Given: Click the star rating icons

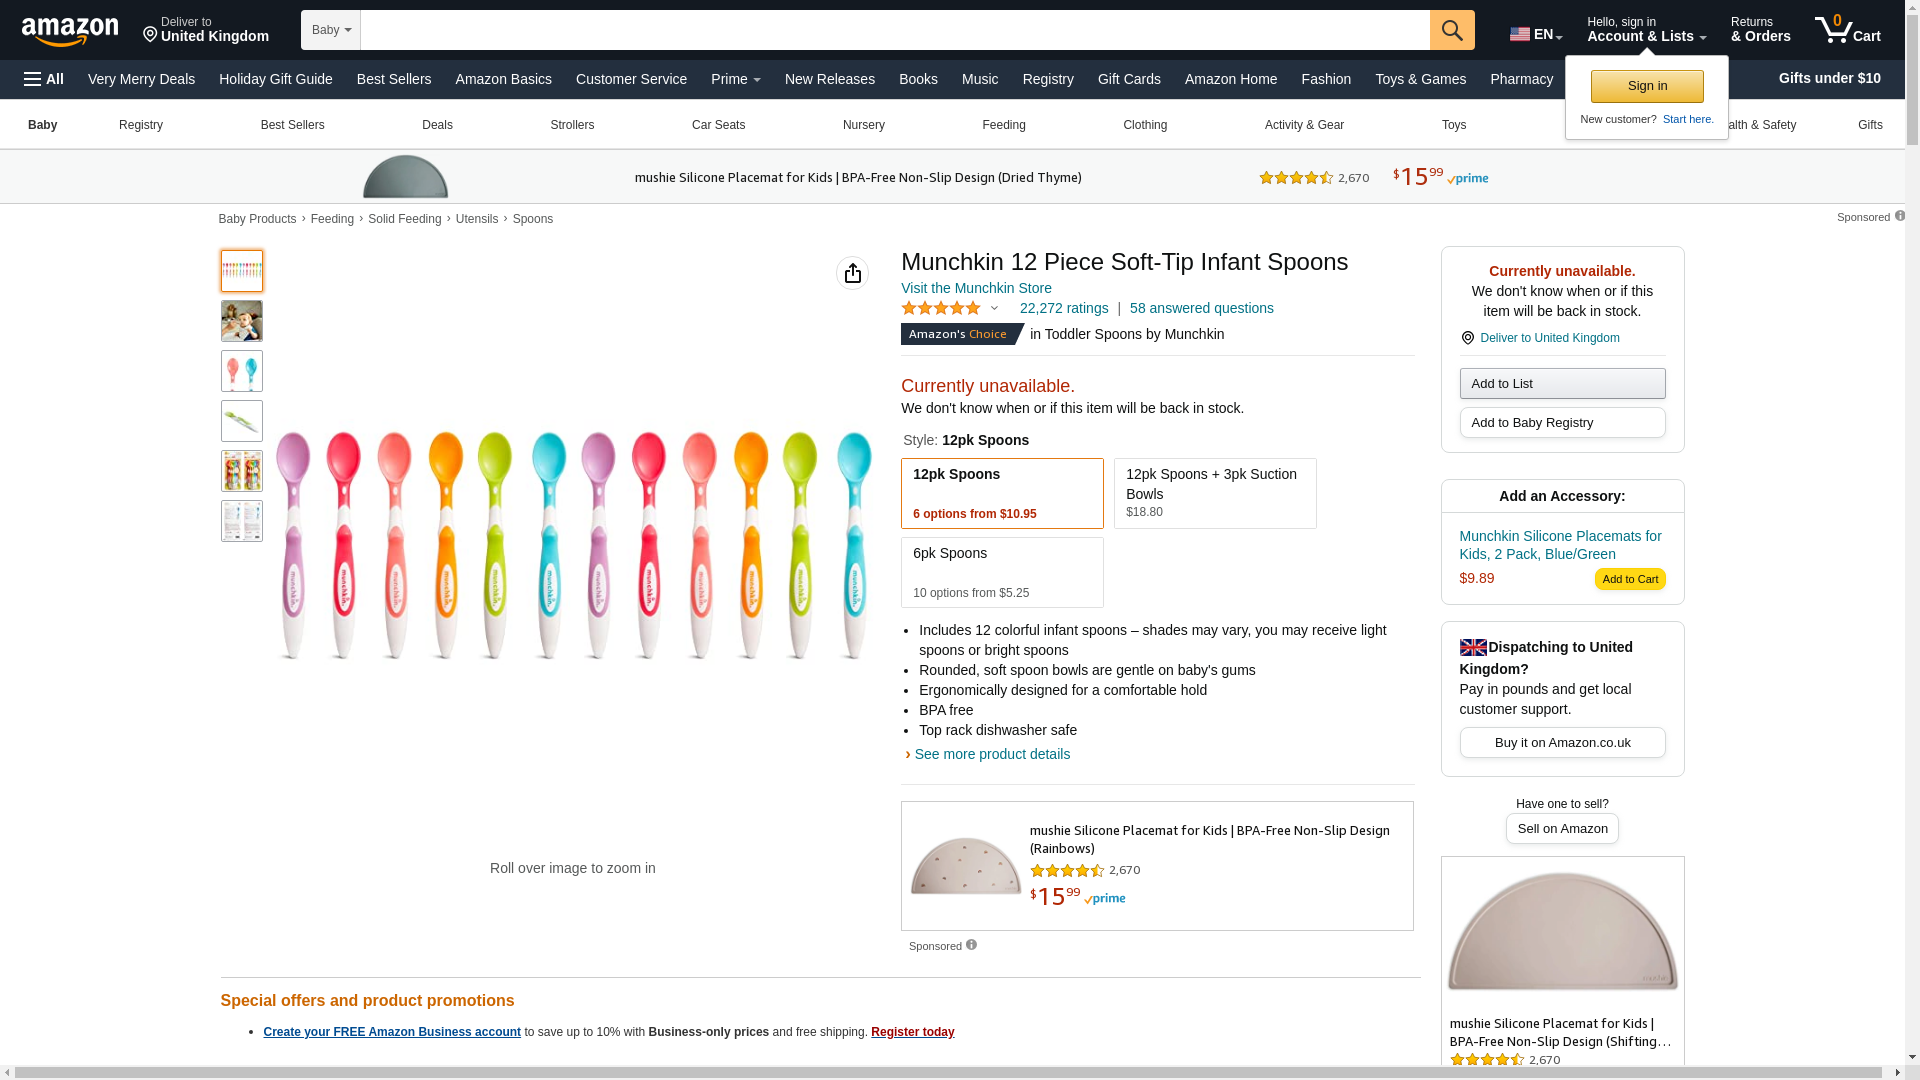Looking at the screenshot, I should 941,308.
